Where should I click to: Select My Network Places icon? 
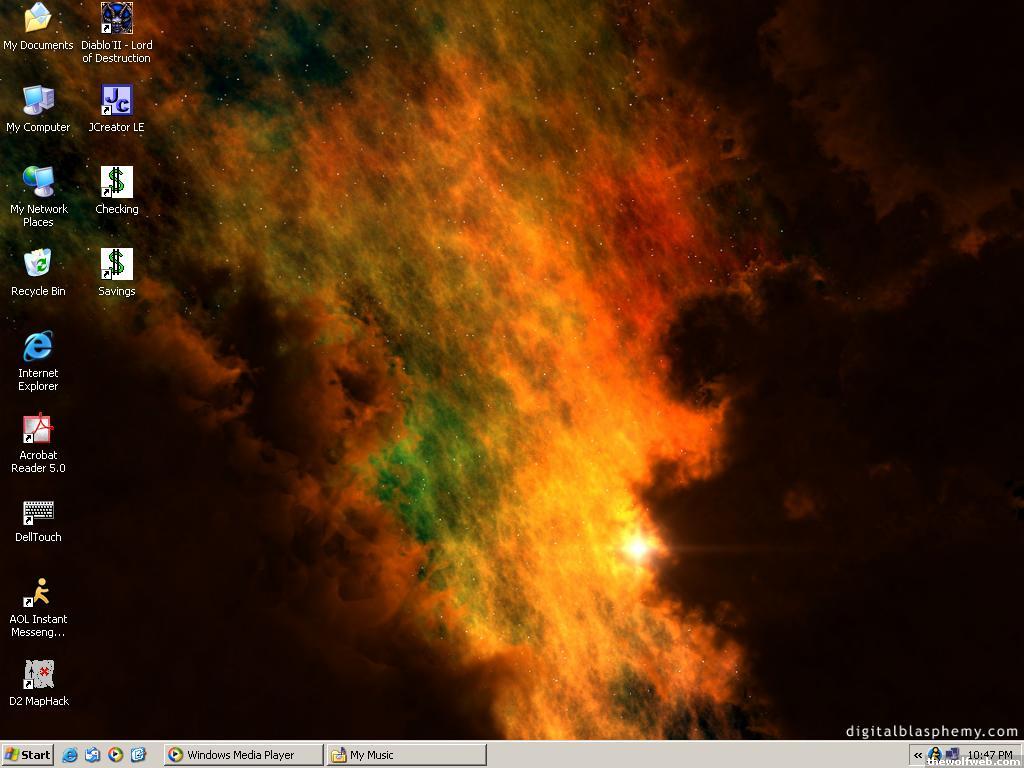(38, 183)
